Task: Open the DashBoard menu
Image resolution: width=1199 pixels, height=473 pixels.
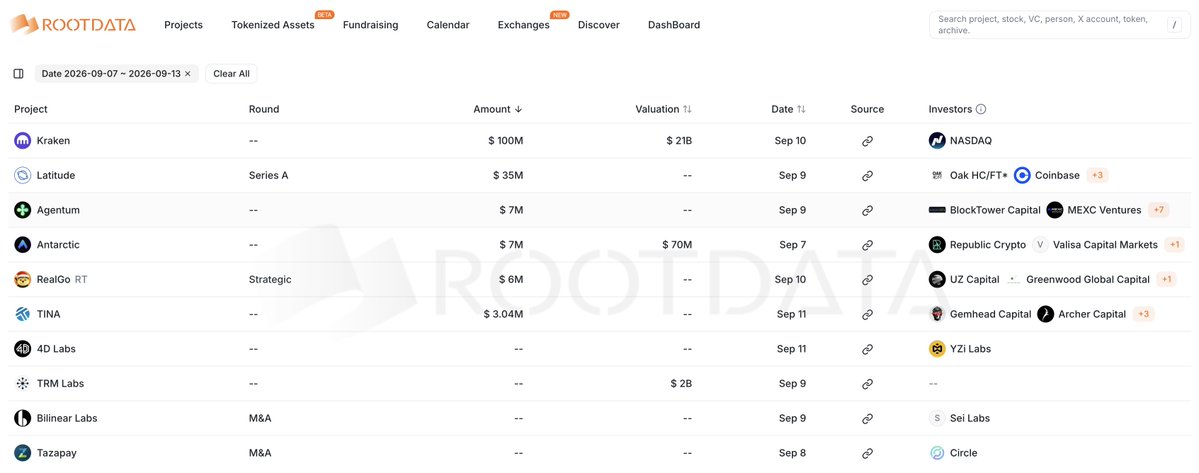Action: pos(674,25)
